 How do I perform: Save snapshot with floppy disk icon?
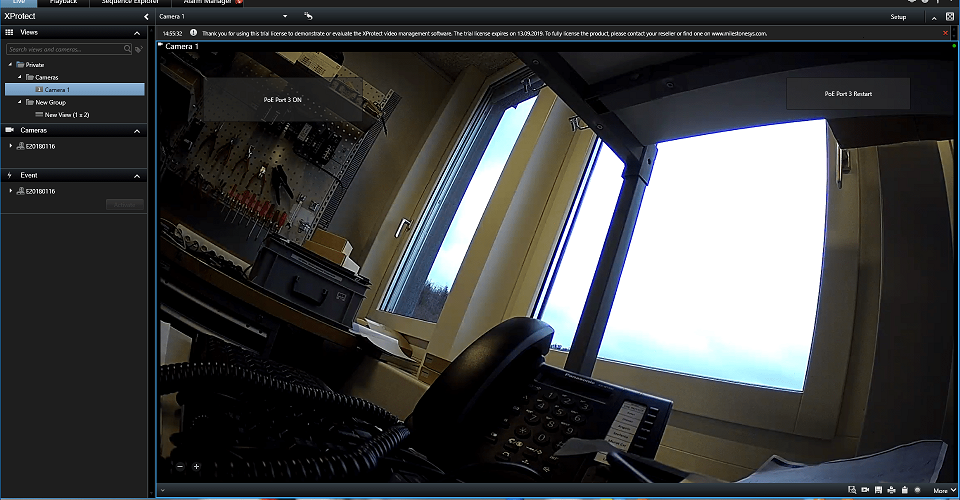coord(879,490)
